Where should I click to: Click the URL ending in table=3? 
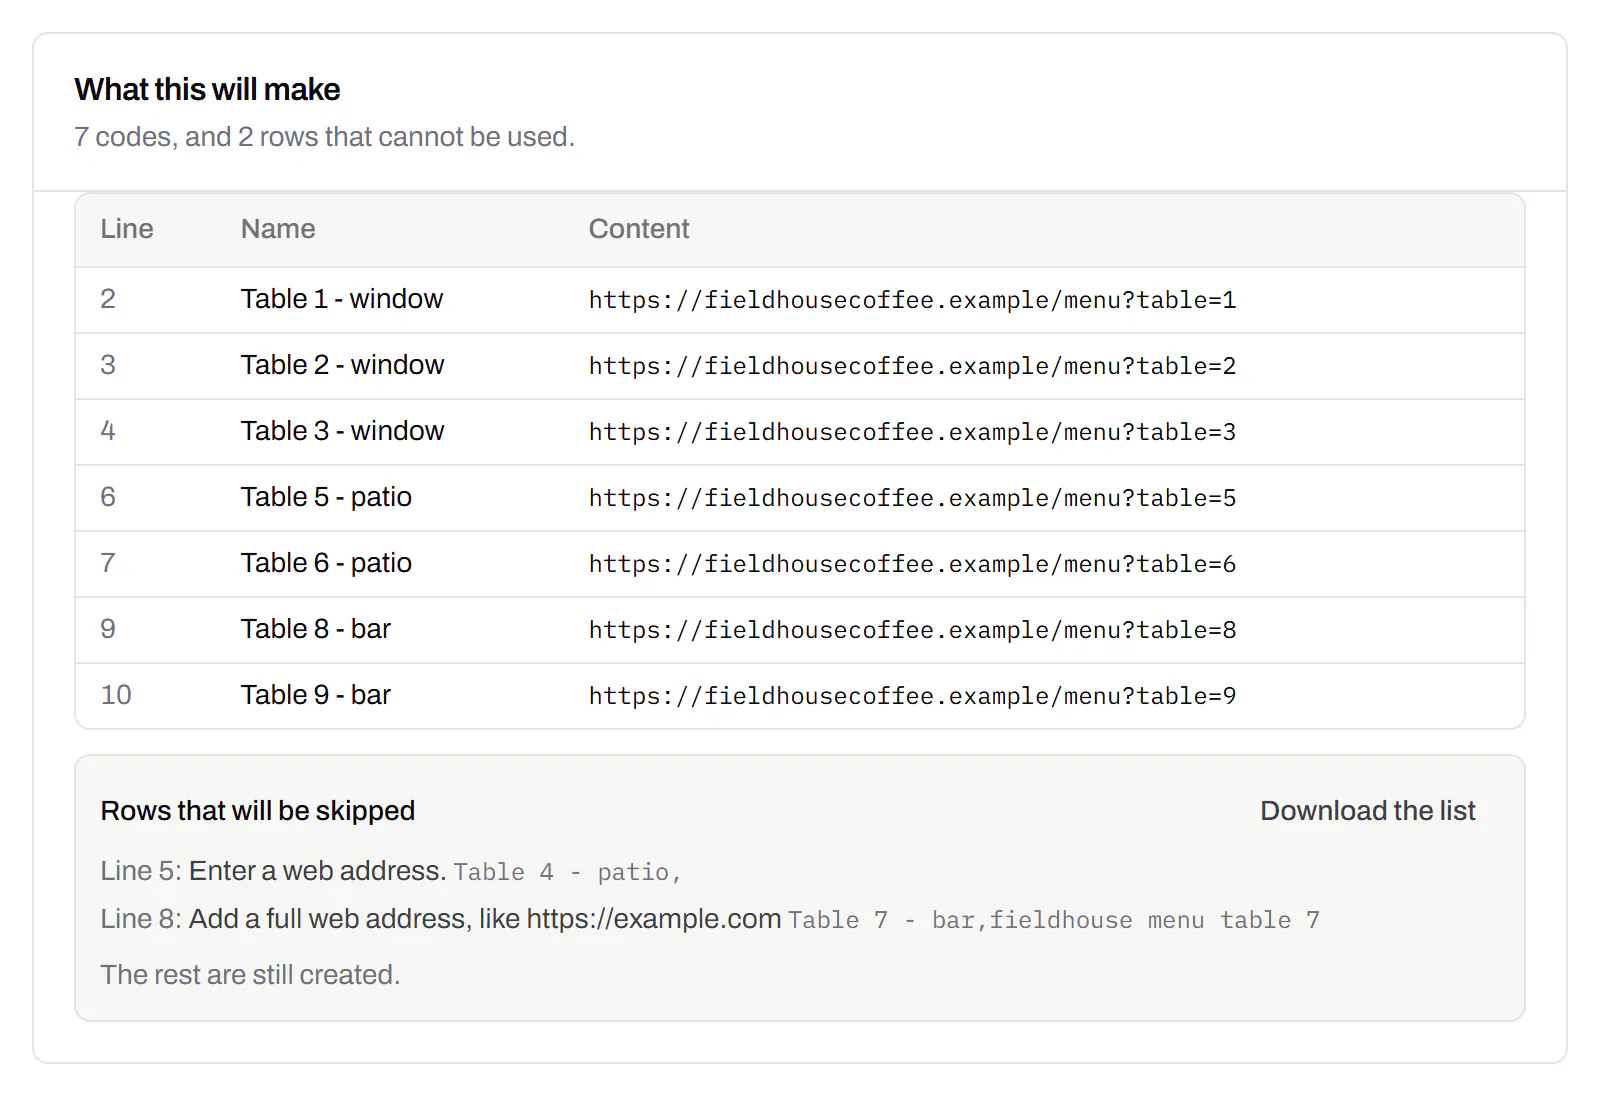point(912,432)
